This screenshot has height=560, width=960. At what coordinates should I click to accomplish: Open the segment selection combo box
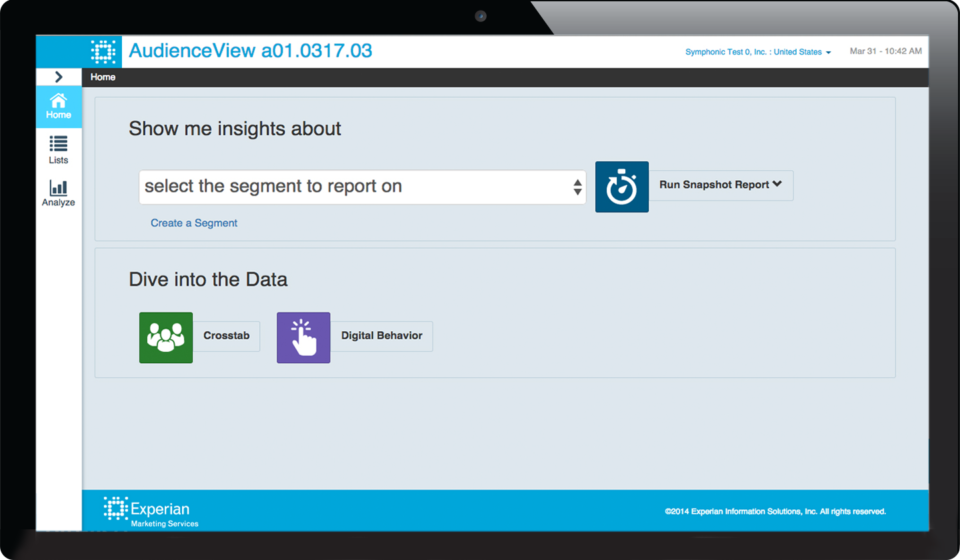click(x=362, y=187)
